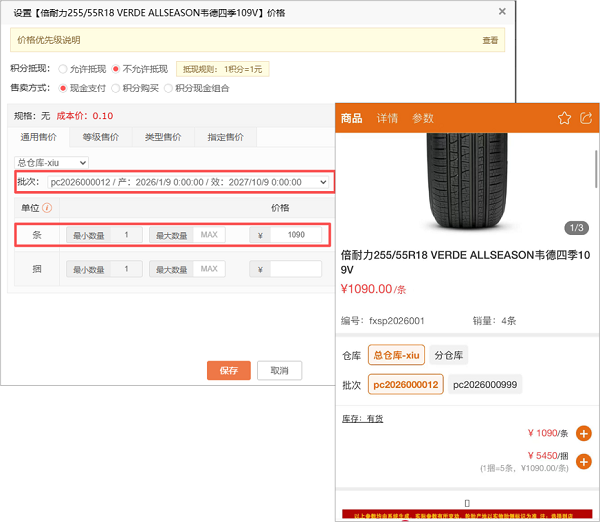Select batch pc2026000999 in product panel
The image size is (600, 522).
click(x=485, y=385)
